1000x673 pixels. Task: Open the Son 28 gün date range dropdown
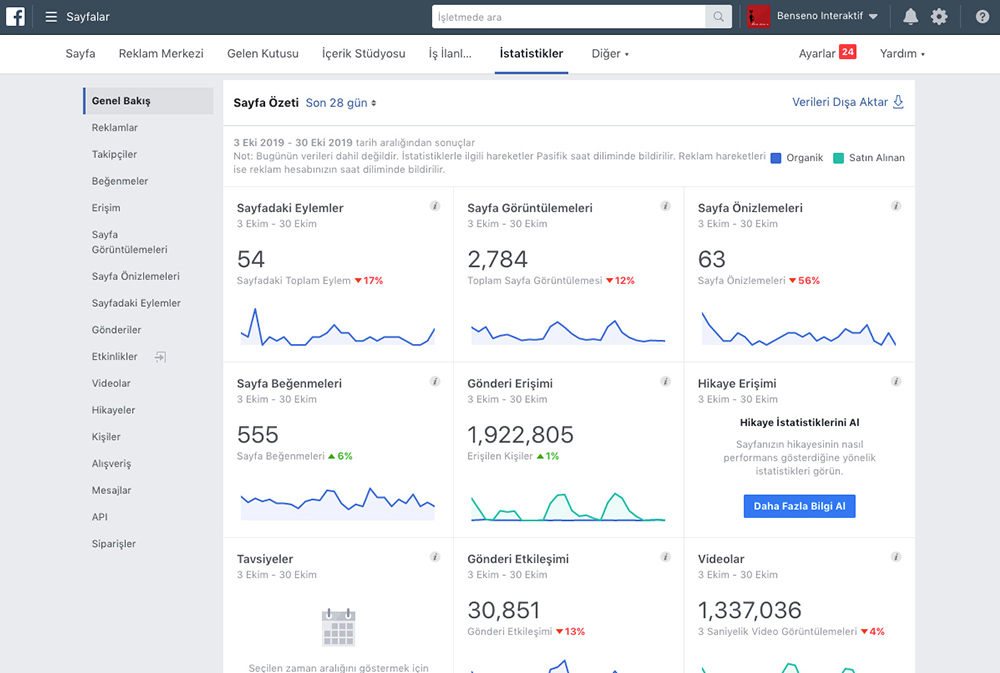341,103
